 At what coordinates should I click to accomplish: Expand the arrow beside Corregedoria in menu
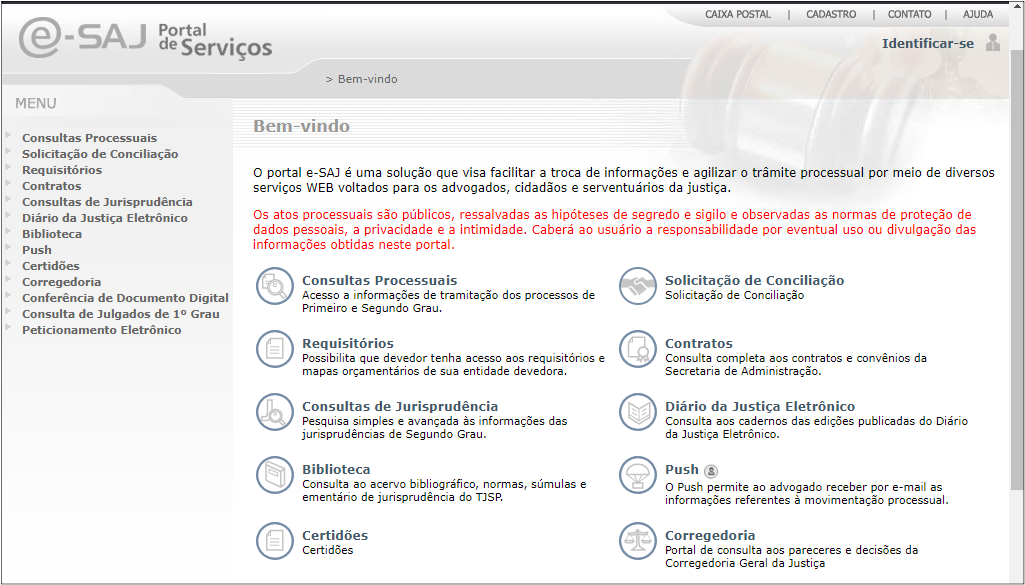tap(8, 279)
